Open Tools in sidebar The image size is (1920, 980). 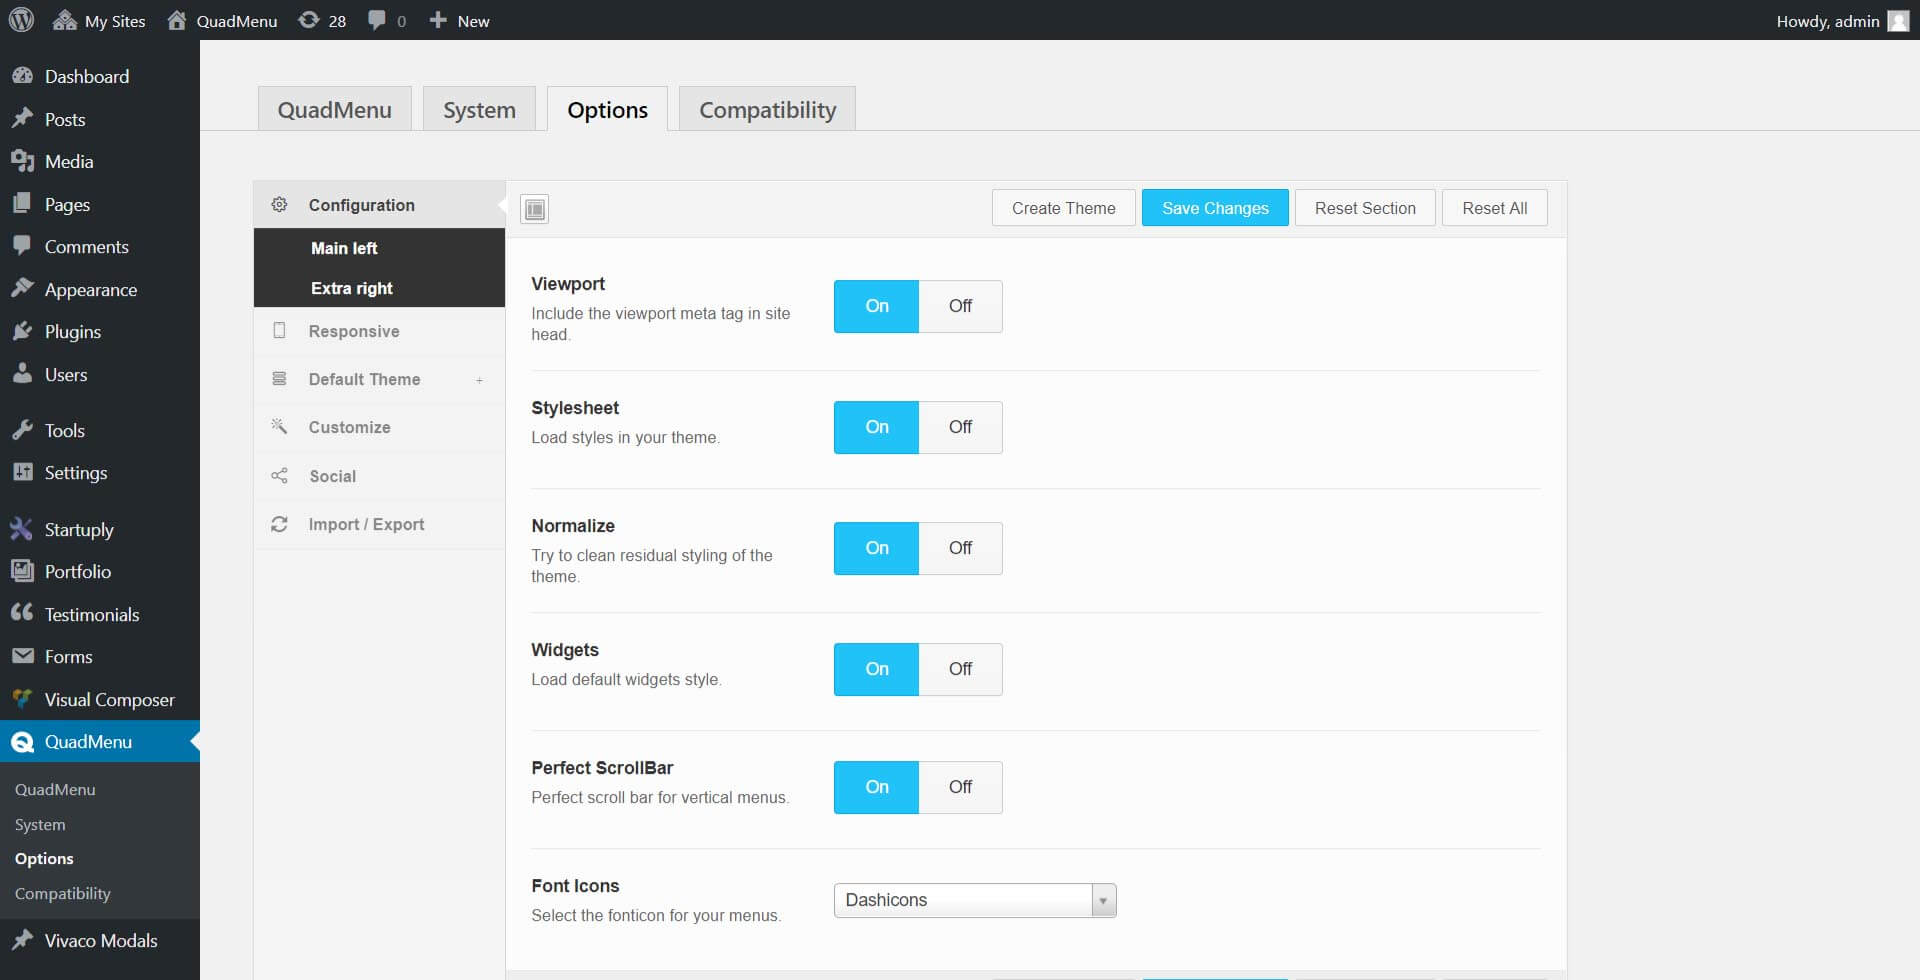click(x=100, y=430)
